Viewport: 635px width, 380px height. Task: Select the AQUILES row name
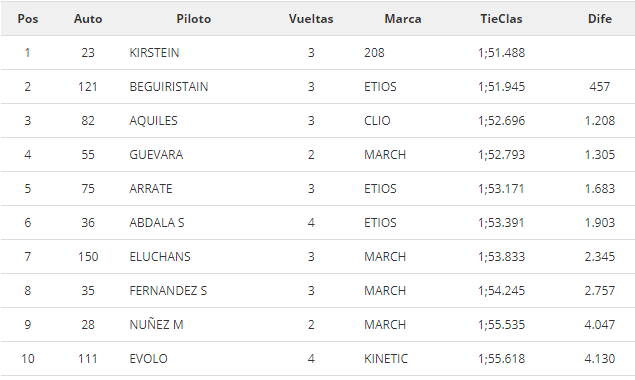(x=153, y=121)
